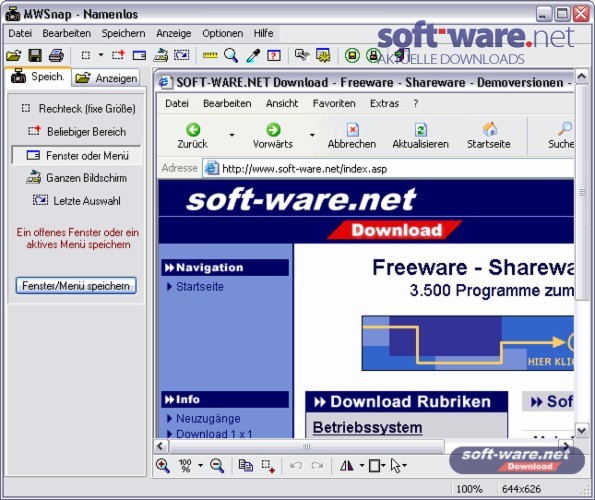Click the copy to clipboard icon
Image resolution: width=595 pixels, height=500 pixels.
(246, 465)
